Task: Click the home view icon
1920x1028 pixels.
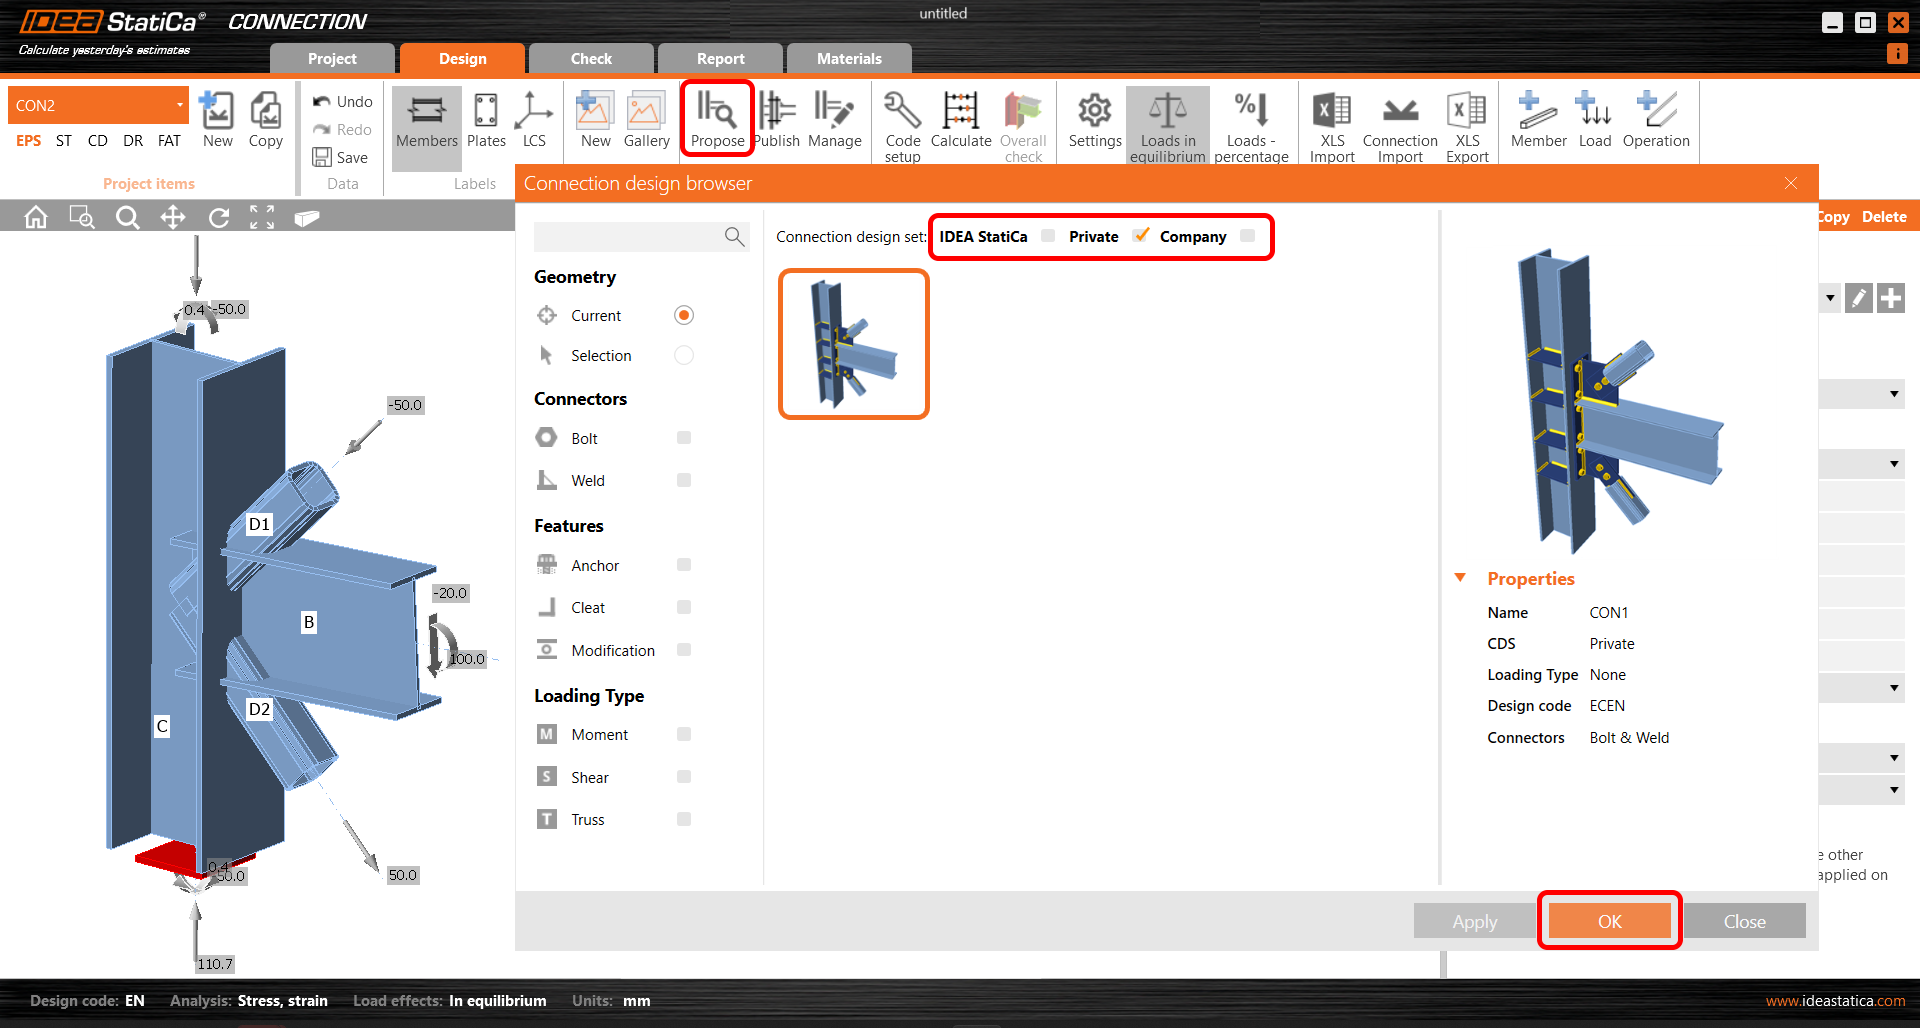Action: [36, 217]
